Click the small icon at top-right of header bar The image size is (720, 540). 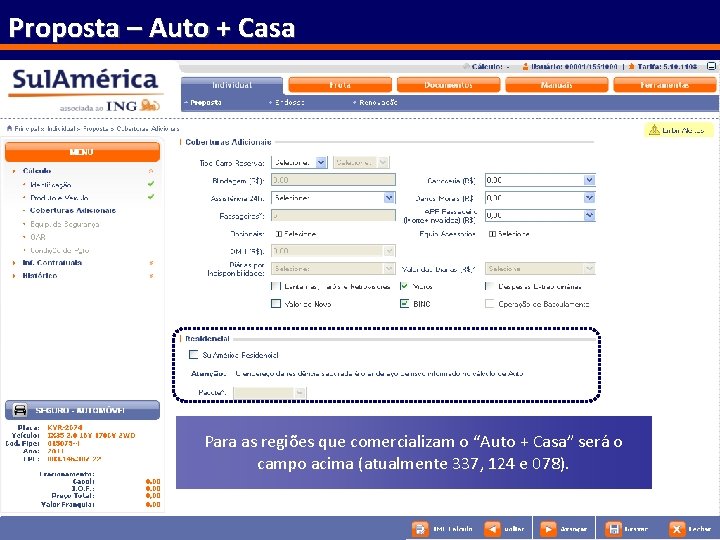coord(711,66)
